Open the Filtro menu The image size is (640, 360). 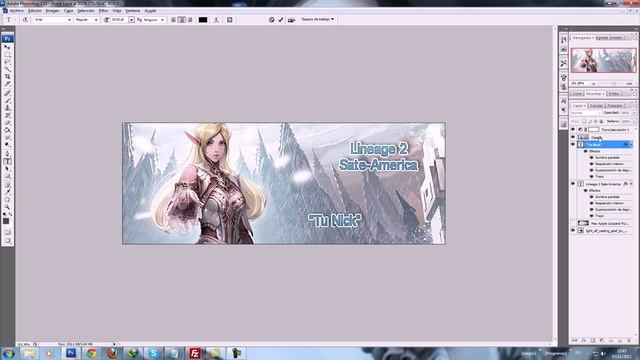(x=103, y=11)
